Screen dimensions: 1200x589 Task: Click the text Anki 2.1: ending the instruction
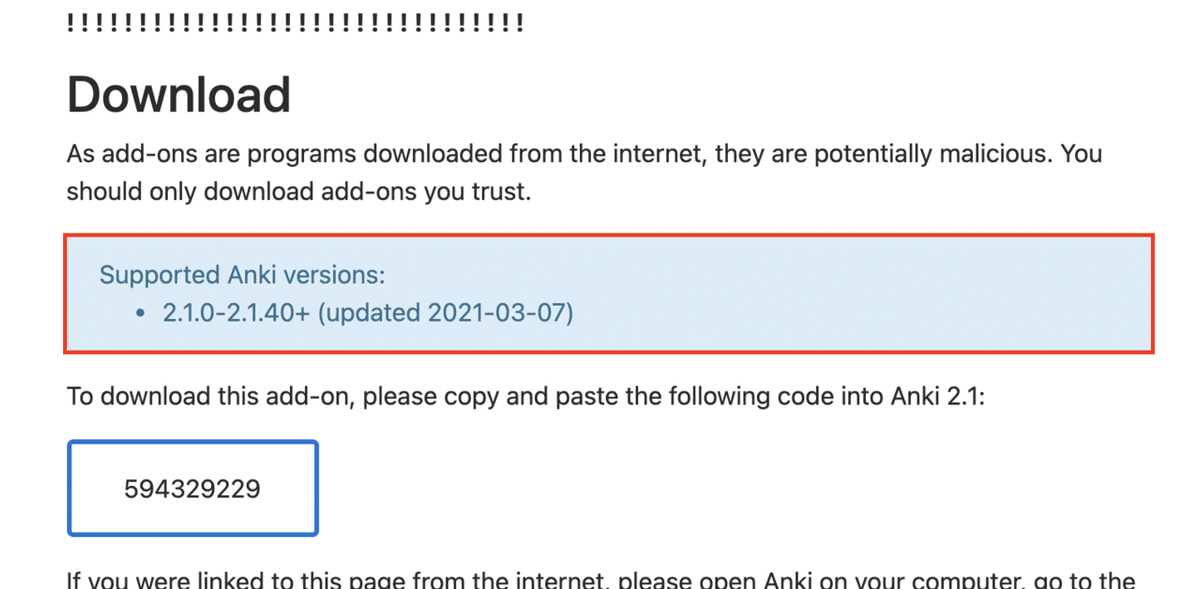[937, 397]
